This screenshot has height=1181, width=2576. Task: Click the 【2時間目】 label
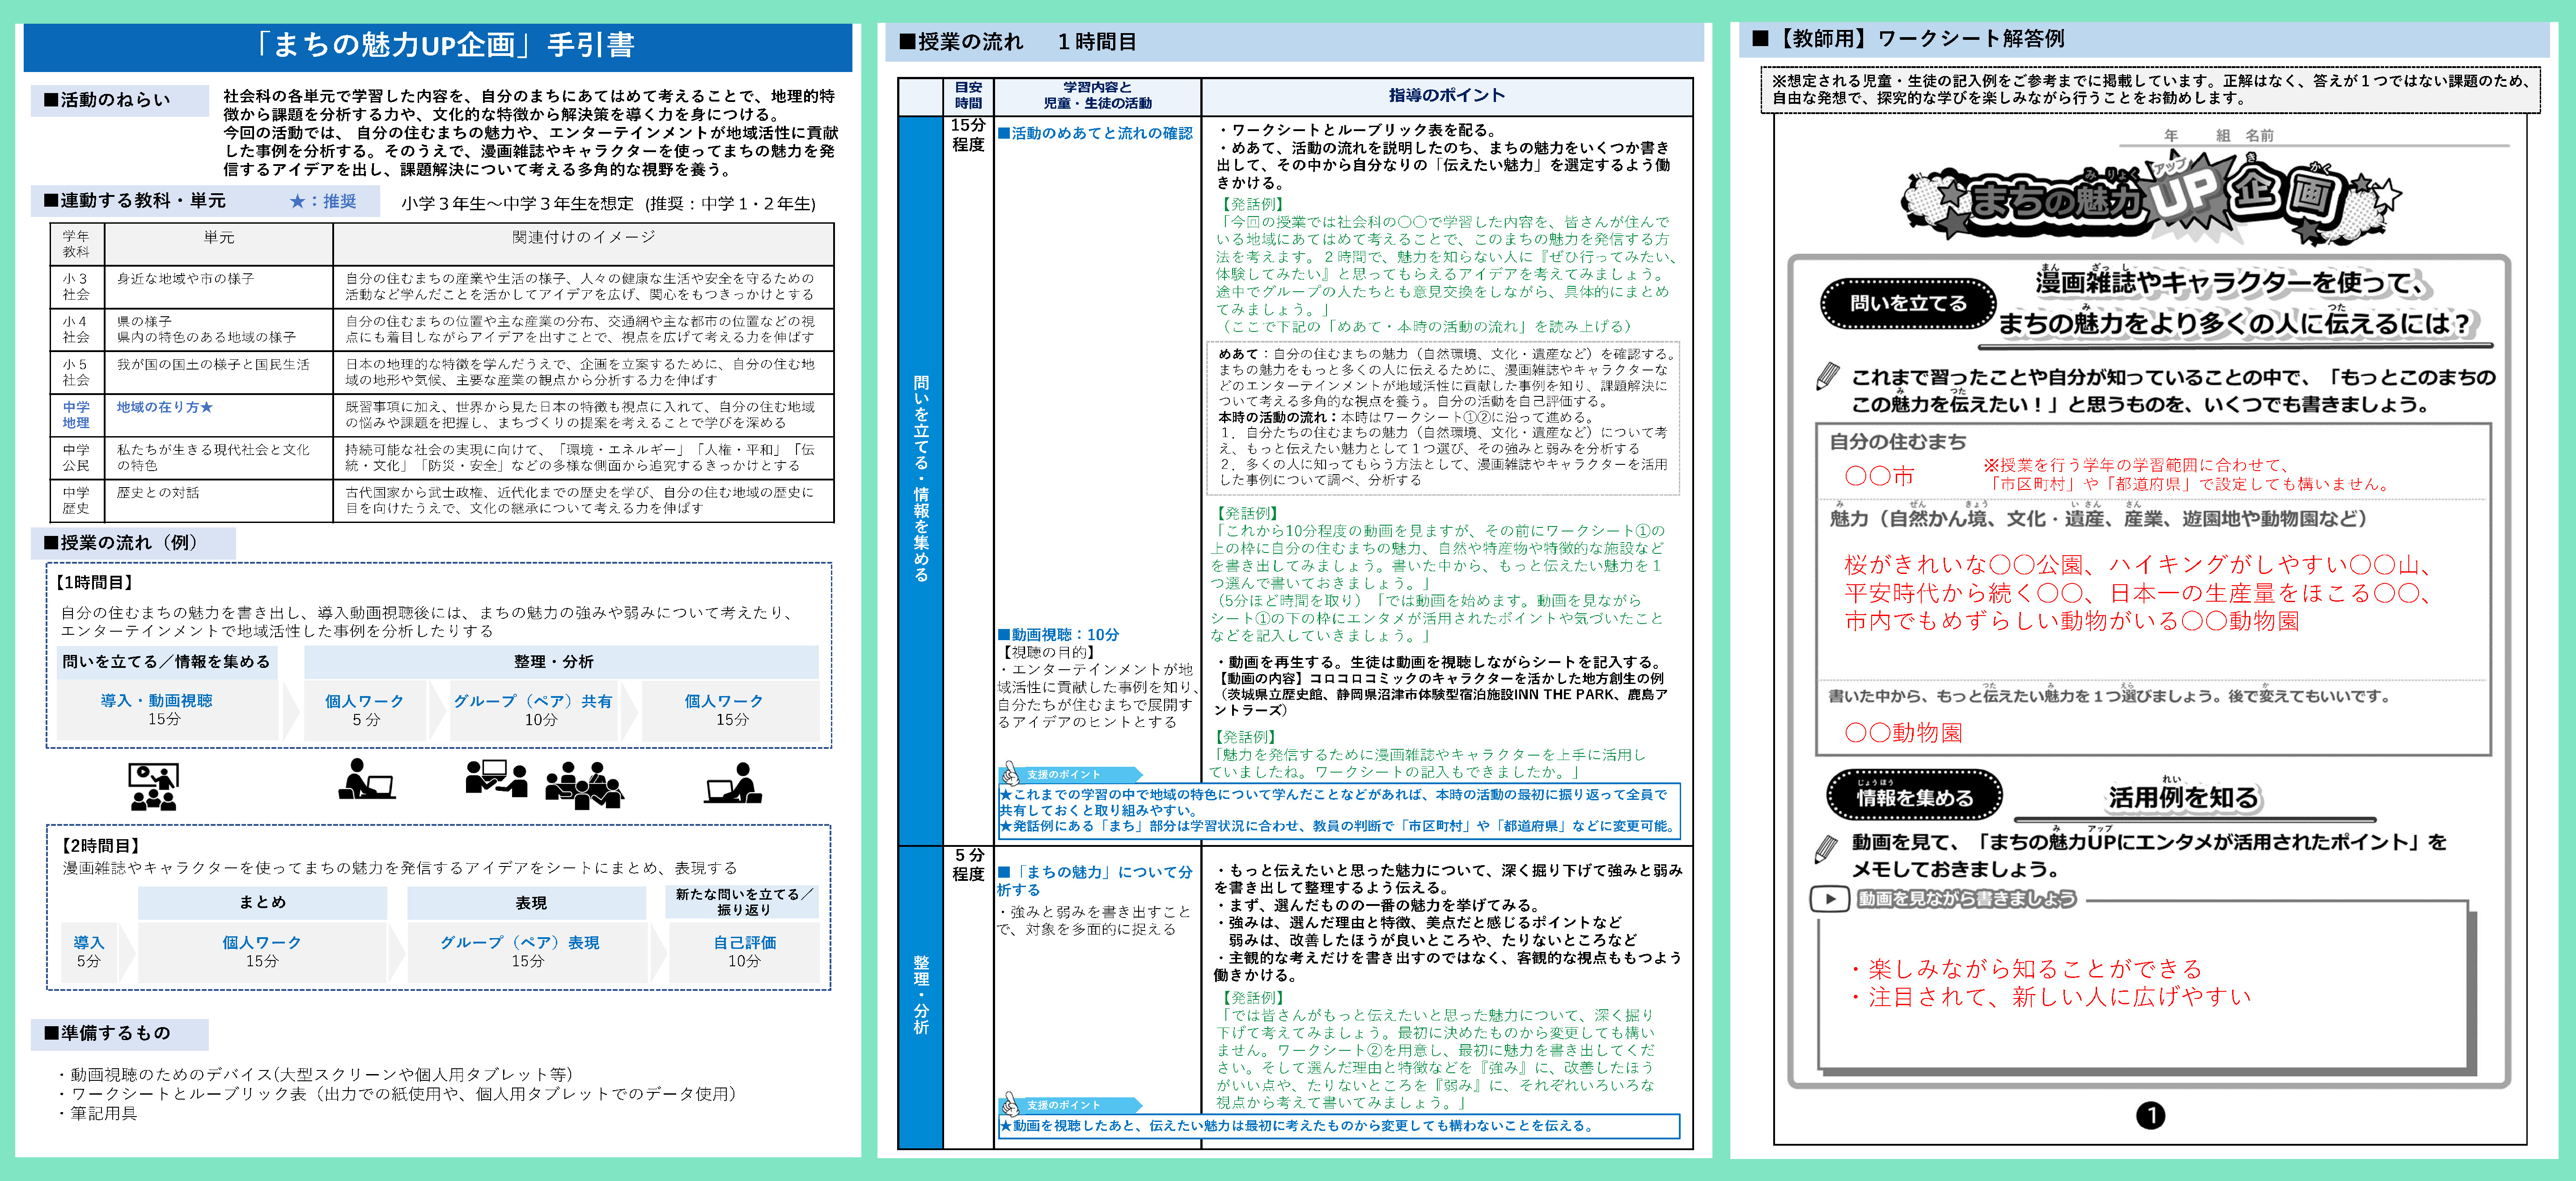100,846
